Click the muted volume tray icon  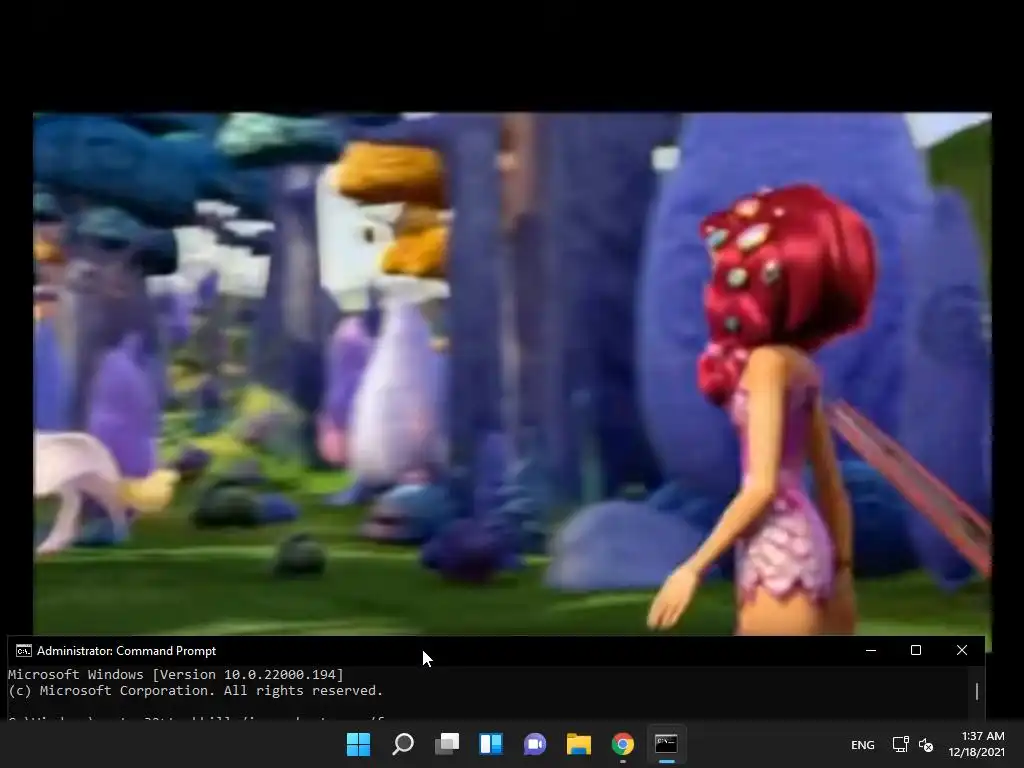coord(926,744)
